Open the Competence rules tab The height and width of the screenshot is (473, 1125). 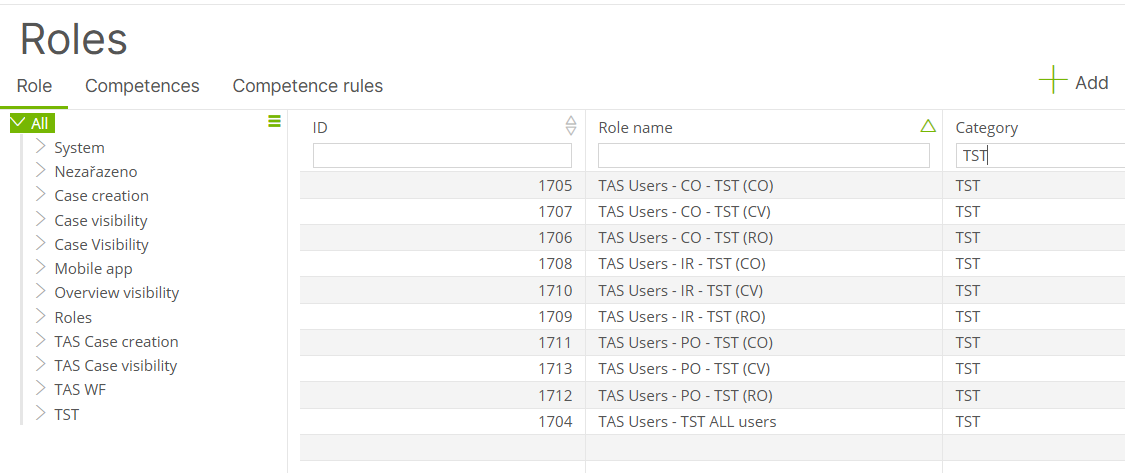coord(308,86)
